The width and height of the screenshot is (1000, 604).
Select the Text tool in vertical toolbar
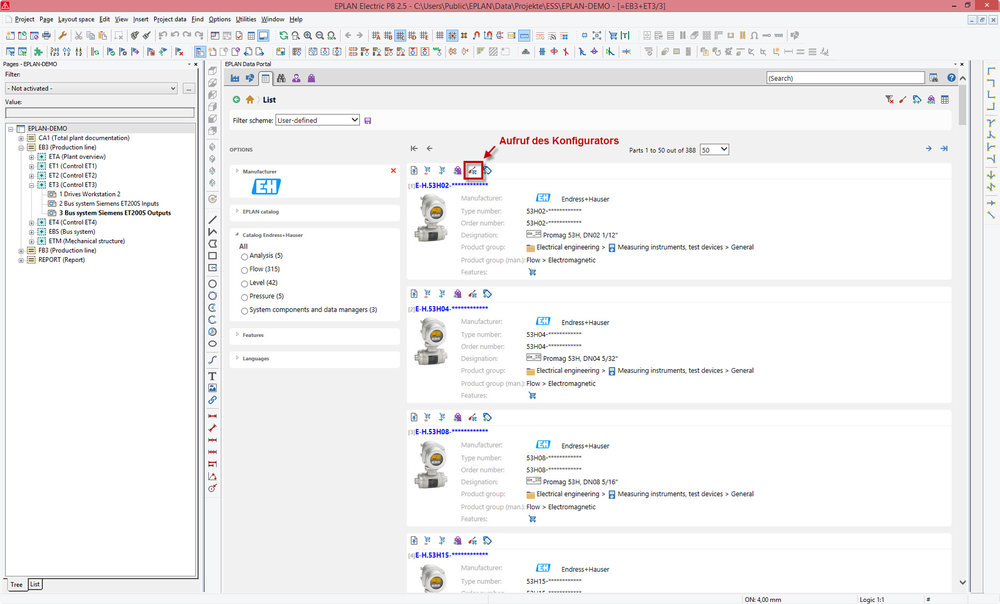[x=212, y=376]
